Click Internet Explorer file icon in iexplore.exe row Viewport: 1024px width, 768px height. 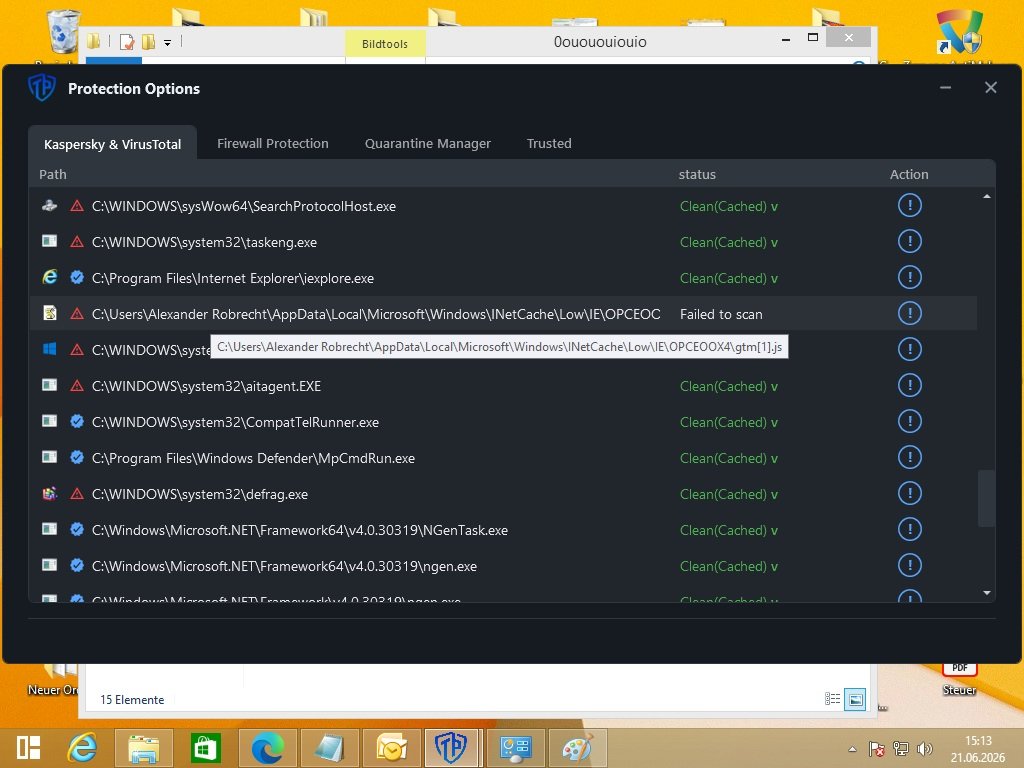[50, 277]
